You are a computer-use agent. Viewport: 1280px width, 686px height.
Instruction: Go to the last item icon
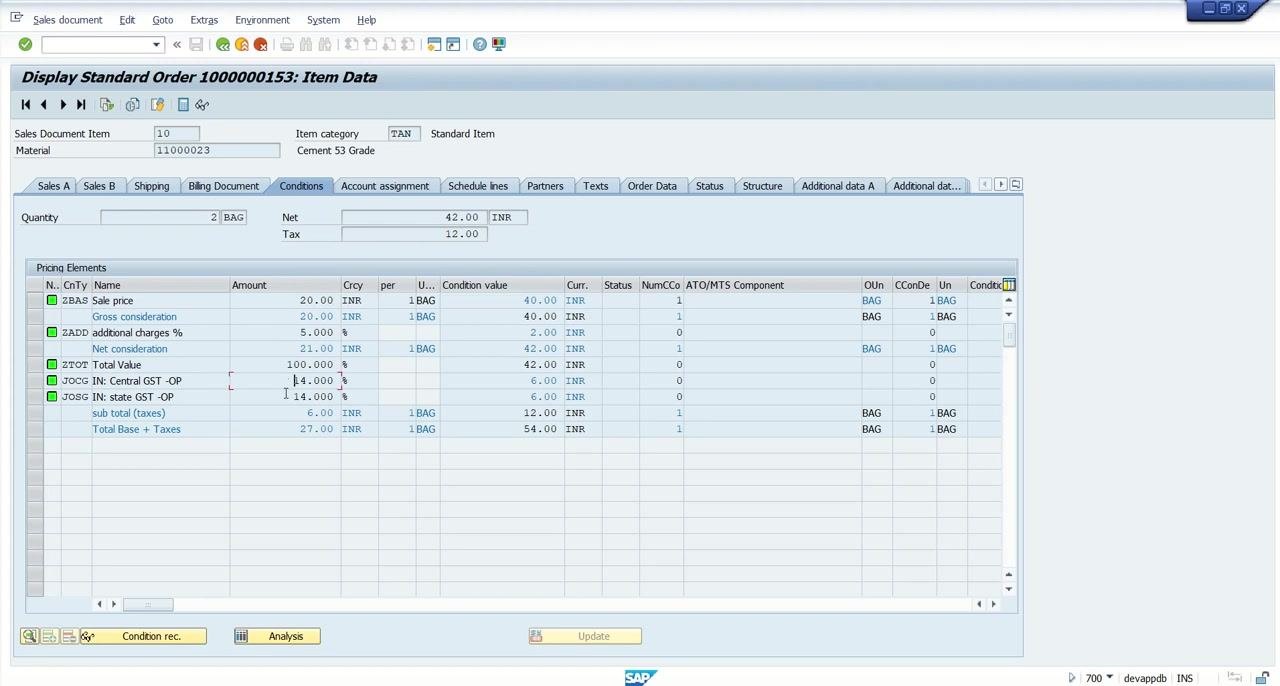81,105
